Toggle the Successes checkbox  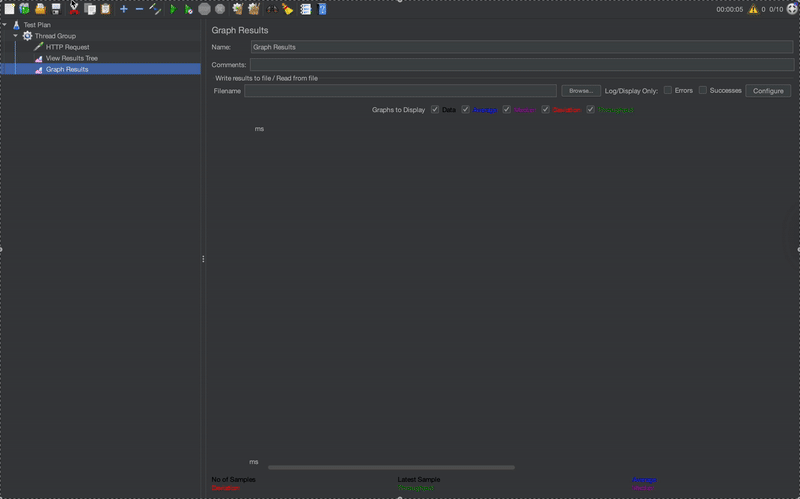coord(703,90)
